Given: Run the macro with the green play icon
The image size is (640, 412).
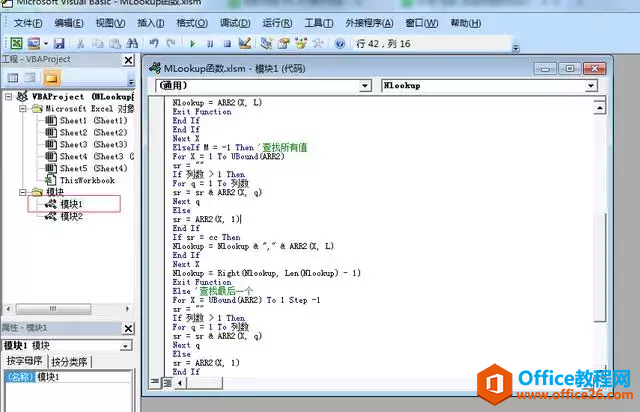Looking at the screenshot, I should (x=193, y=43).
